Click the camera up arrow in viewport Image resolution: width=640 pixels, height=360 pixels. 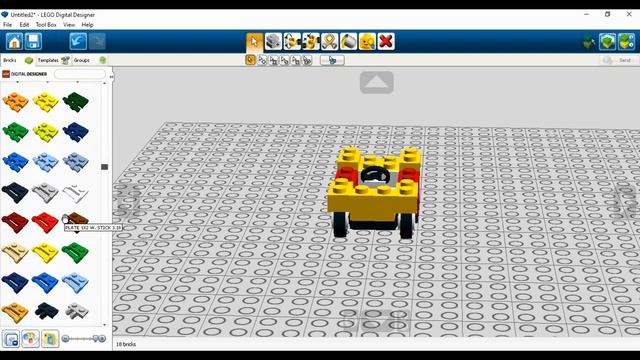(x=377, y=82)
